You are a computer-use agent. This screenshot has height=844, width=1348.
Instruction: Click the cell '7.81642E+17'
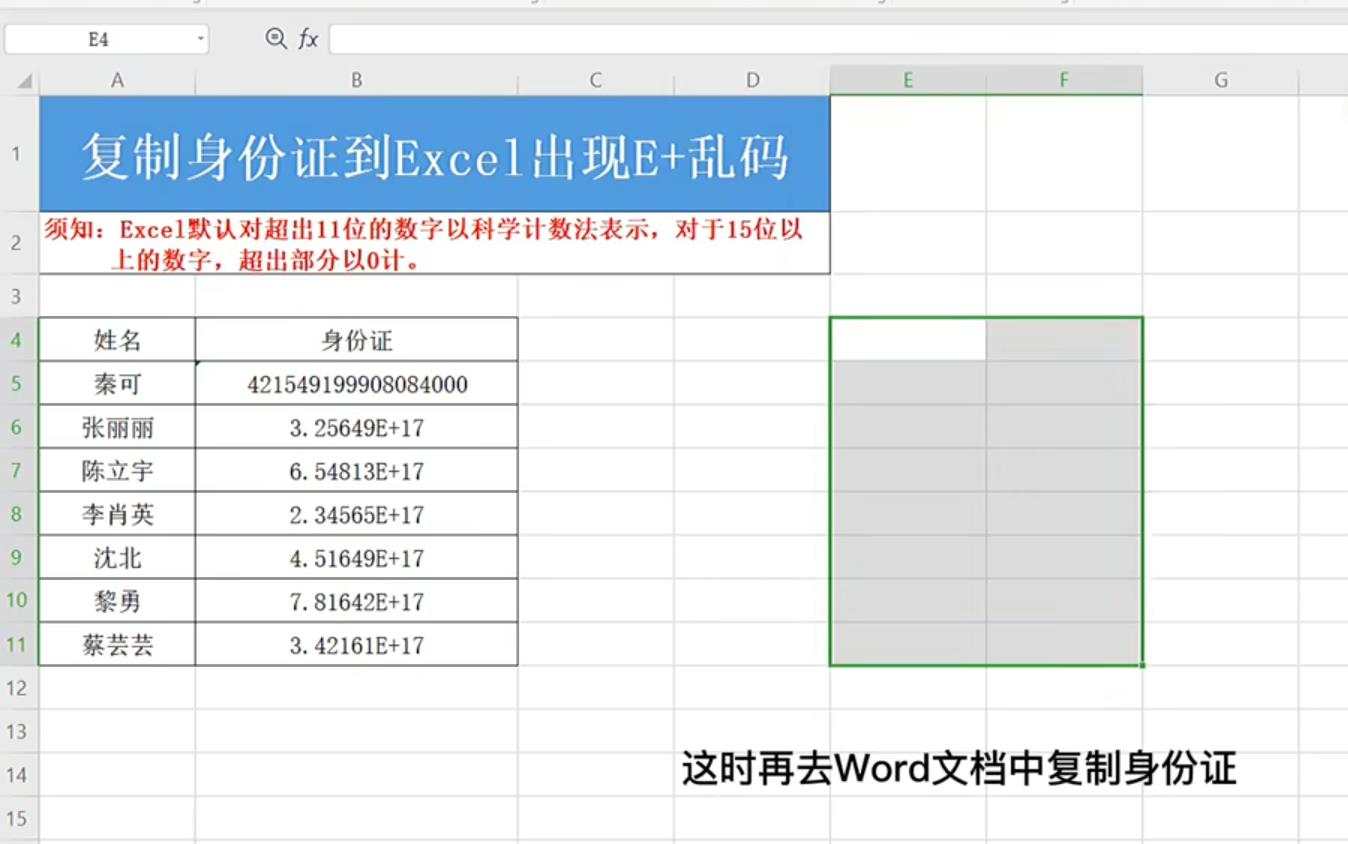[356, 601]
